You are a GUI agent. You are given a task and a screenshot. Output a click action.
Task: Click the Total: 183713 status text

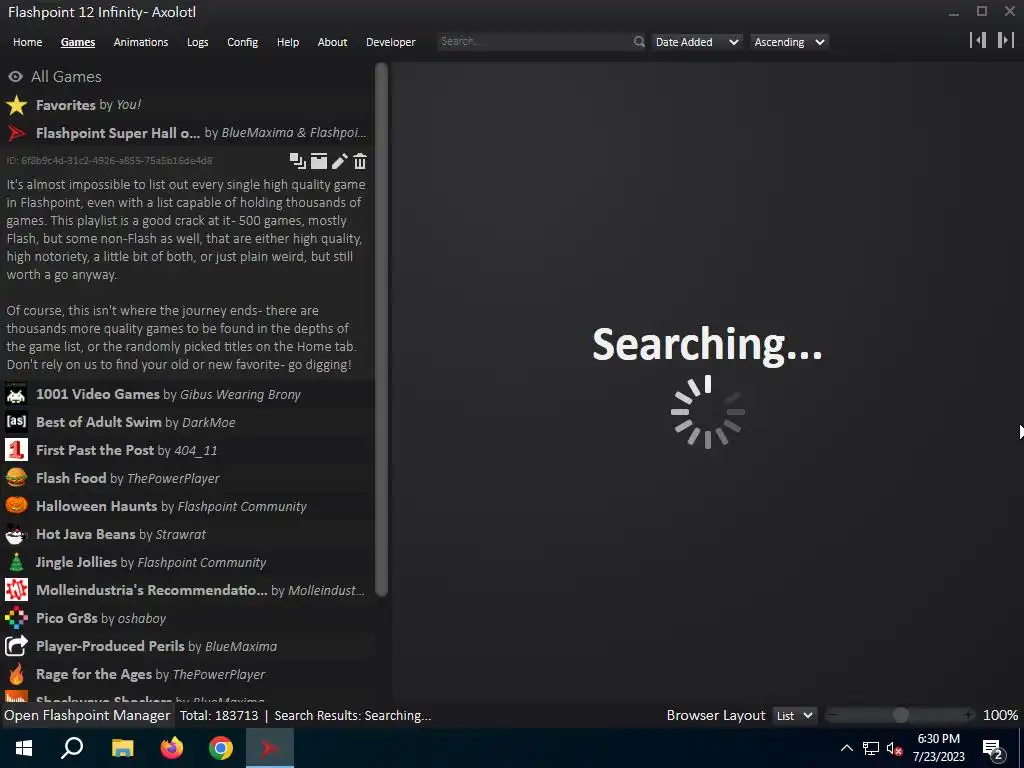(x=219, y=716)
